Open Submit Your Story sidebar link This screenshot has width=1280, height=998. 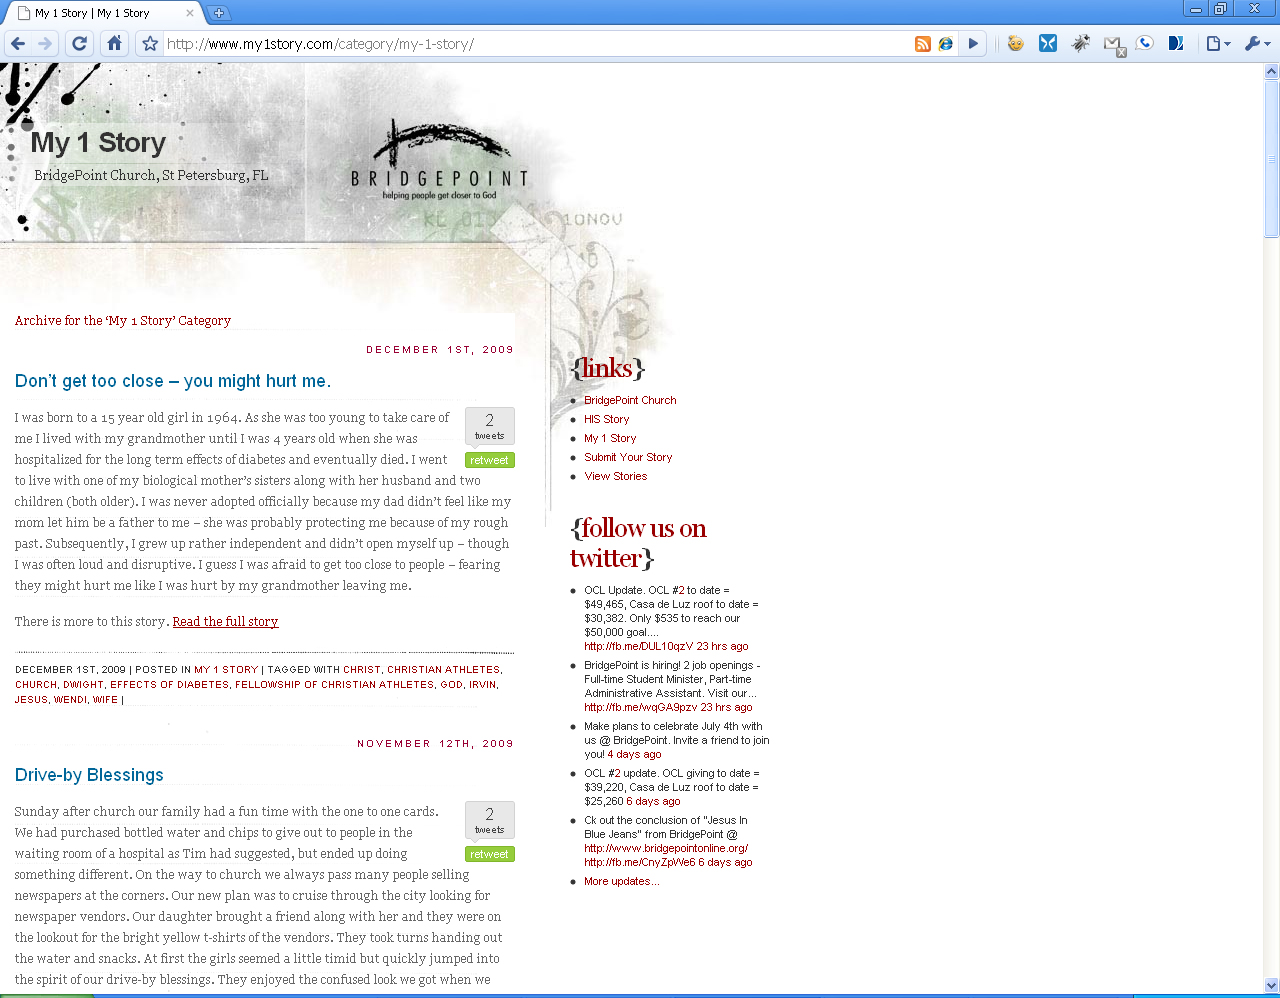[x=628, y=457]
